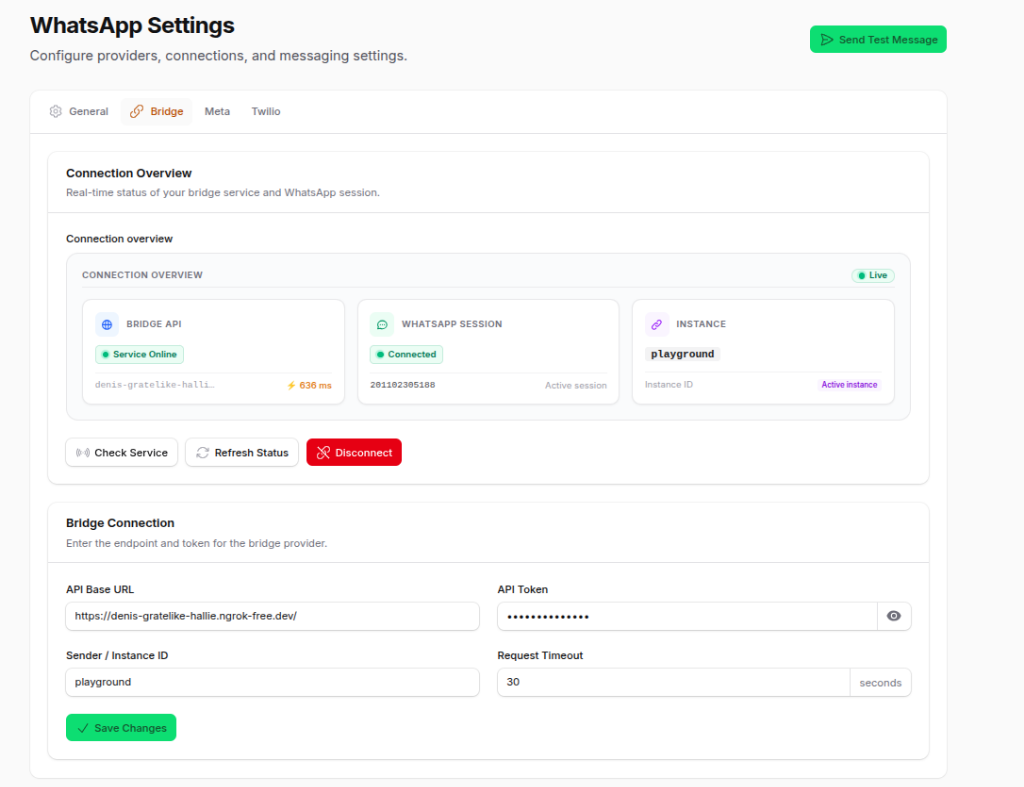The image size is (1024, 787).
Task: Focus the Request Timeout field
Action: 673,683
